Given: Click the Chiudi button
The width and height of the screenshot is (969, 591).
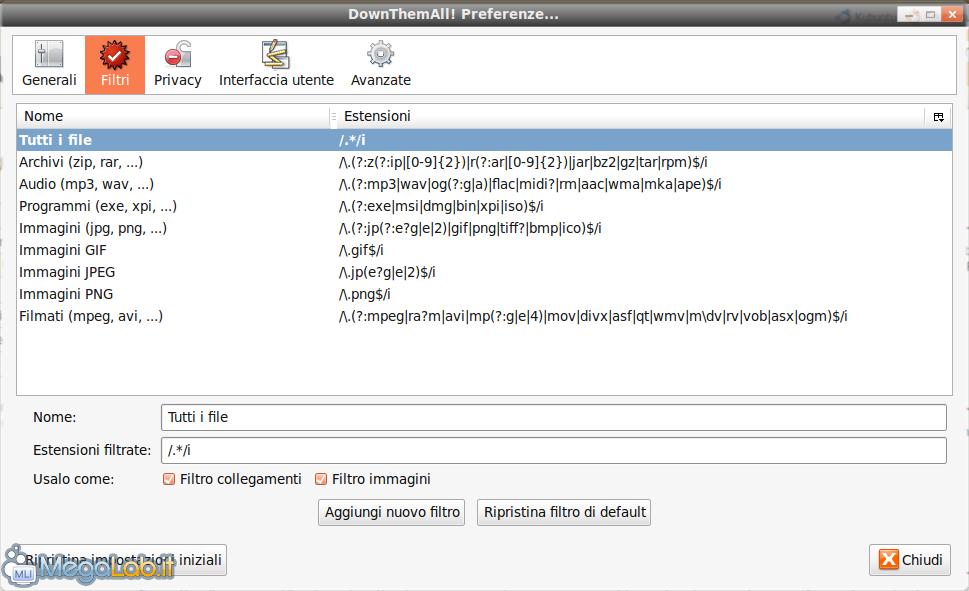Looking at the screenshot, I should (910, 560).
